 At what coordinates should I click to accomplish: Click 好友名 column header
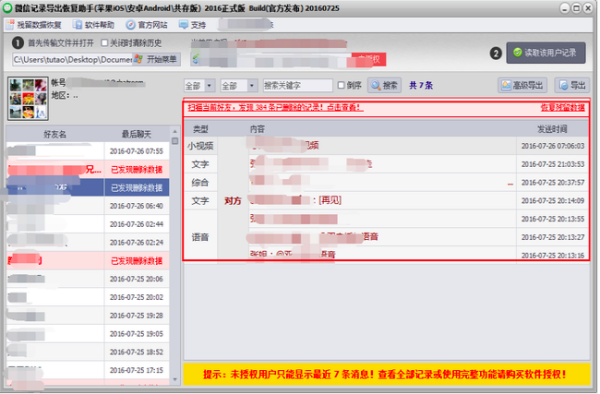point(55,134)
